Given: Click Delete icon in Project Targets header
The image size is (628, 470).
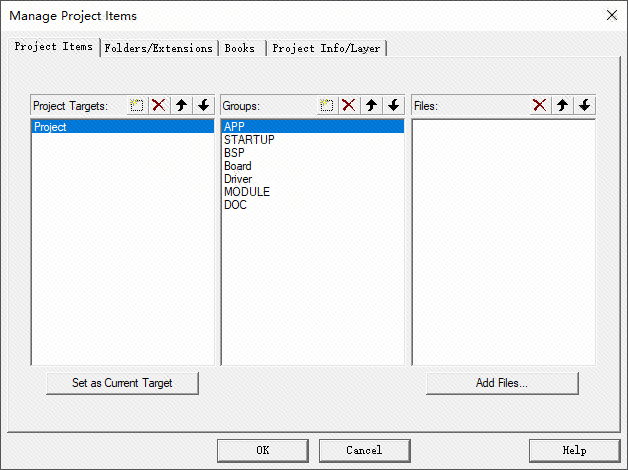Looking at the screenshot, I should point(158,105).
